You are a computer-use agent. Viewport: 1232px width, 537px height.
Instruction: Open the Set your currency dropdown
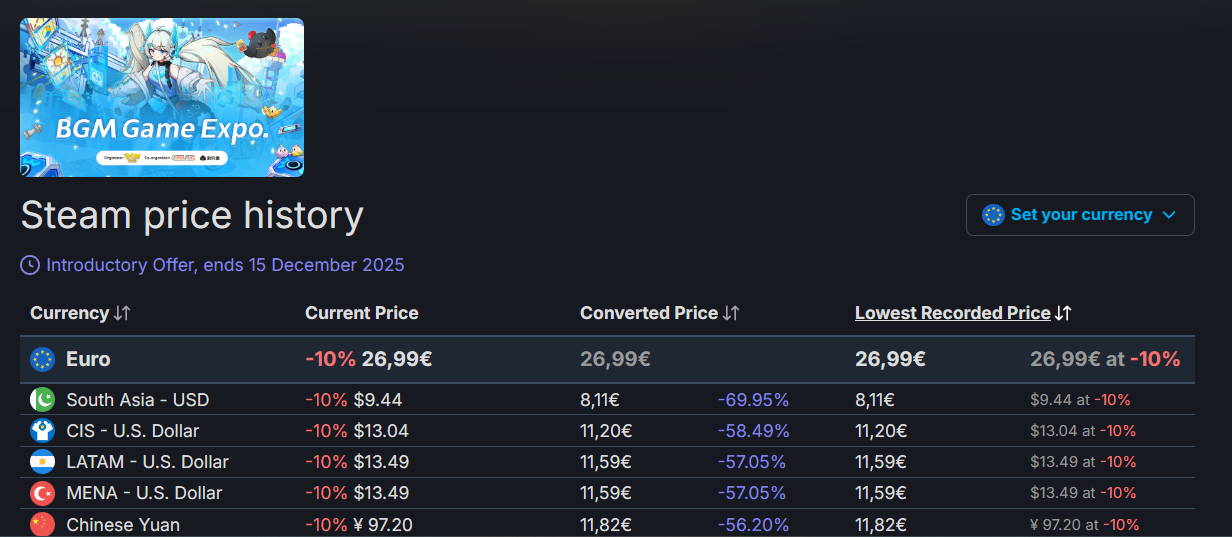click(x=1080, y=215)
